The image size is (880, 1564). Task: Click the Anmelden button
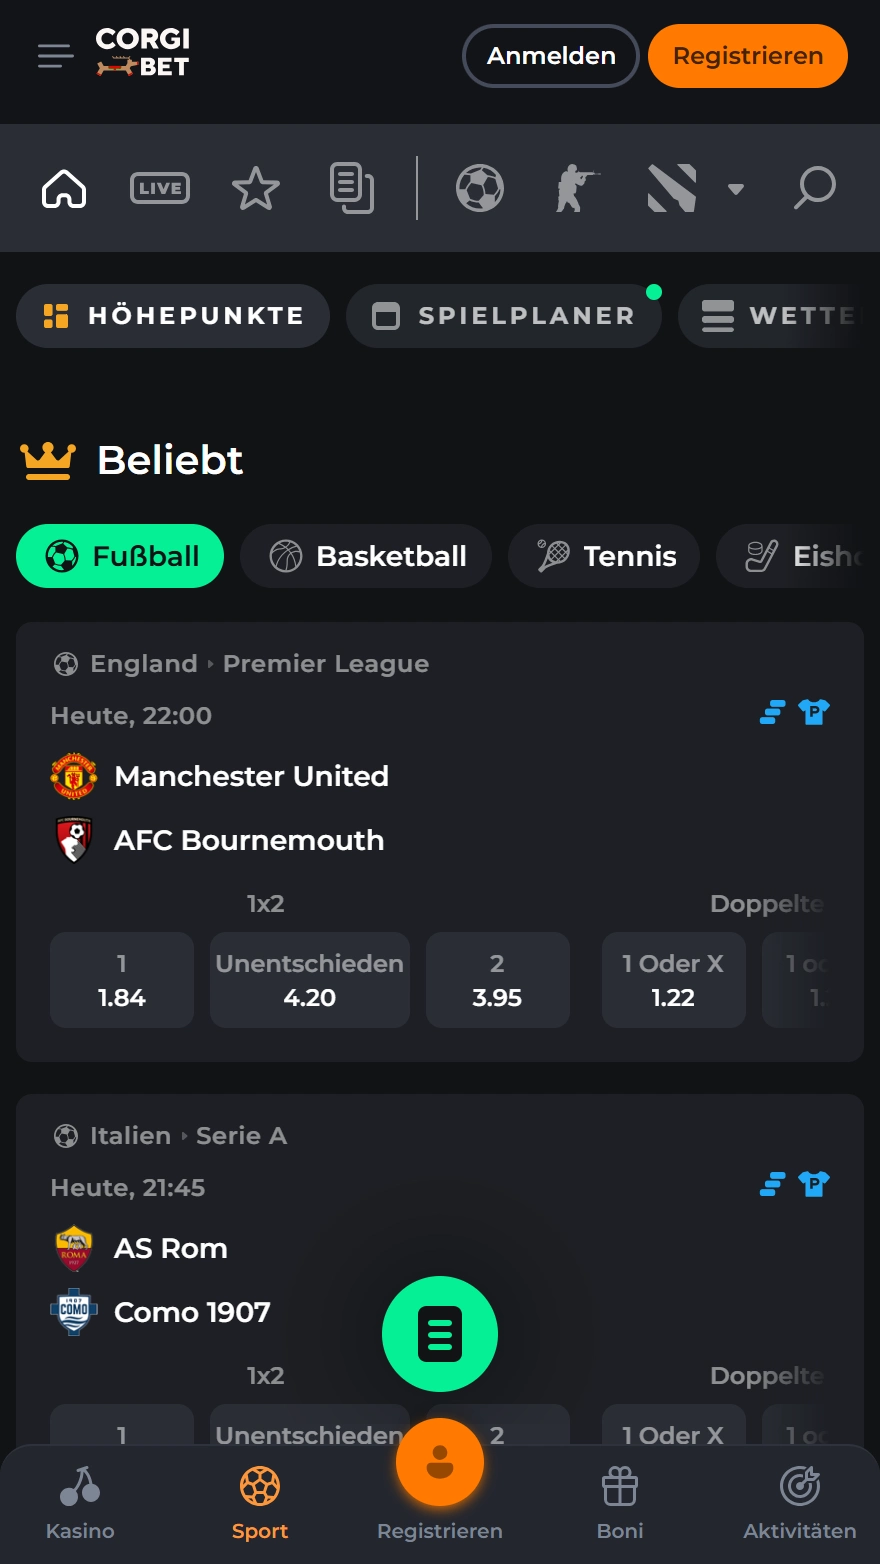pos(550,56)
